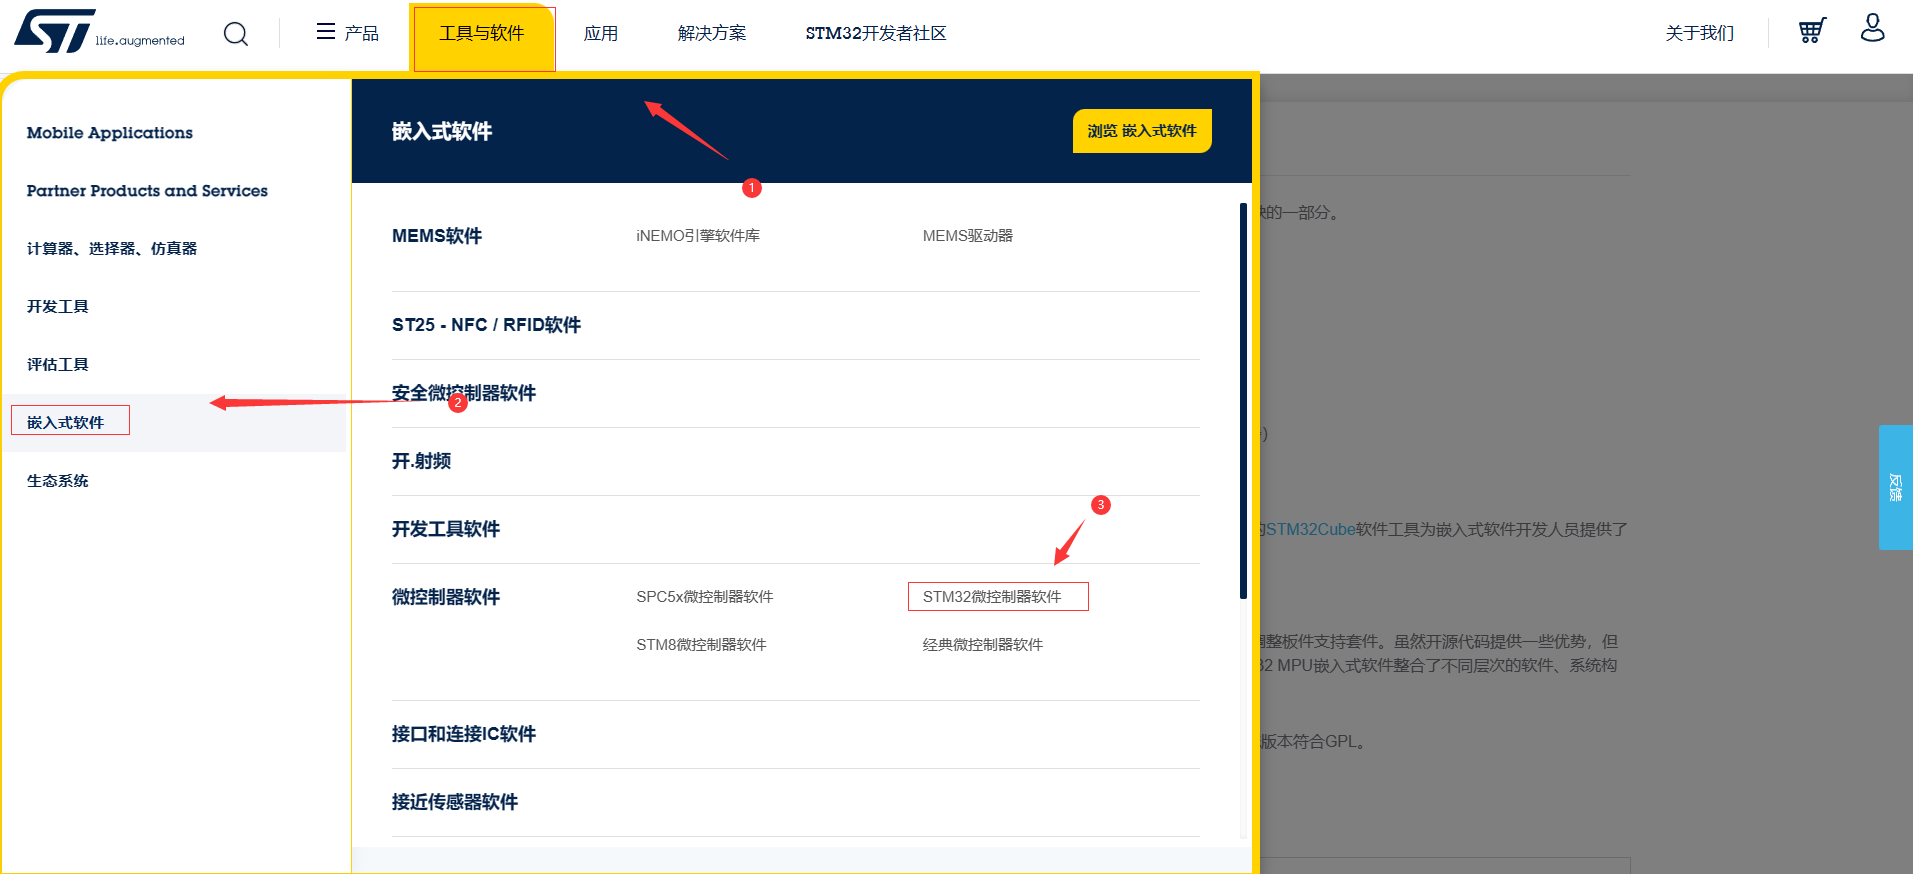This screenshot has width=1913, height=874.
Task: Open MEMS驱动器 link
Action: (968, 236)
